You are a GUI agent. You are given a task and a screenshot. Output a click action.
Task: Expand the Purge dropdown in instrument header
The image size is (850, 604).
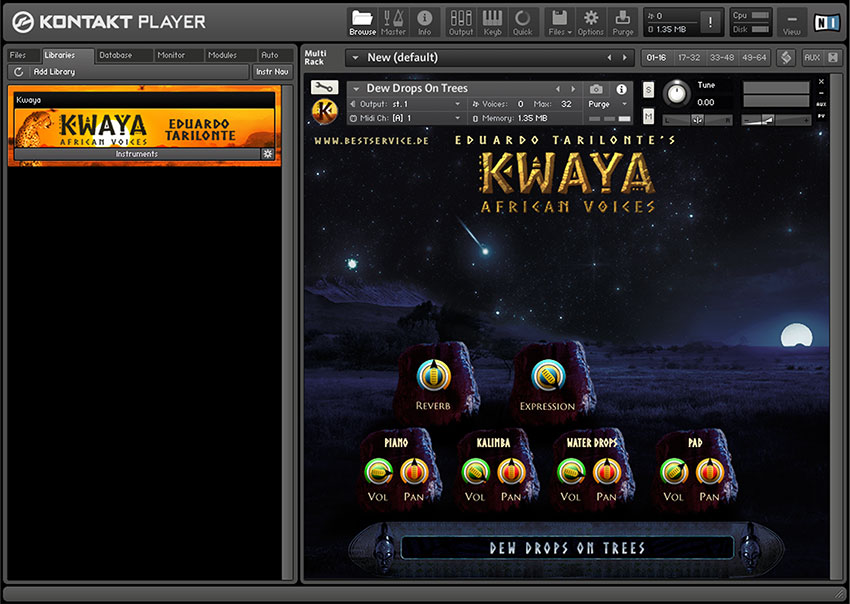click(x=608, y=104)
